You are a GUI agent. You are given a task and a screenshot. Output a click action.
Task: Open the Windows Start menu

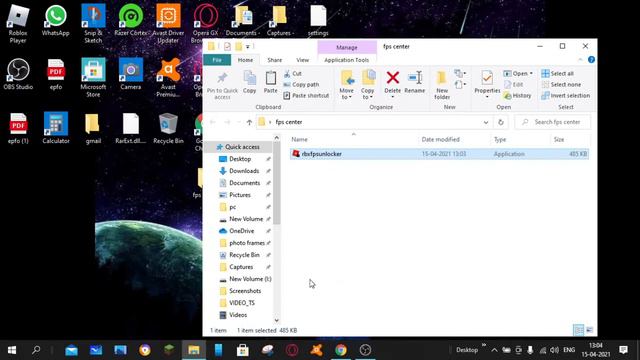[12, 350]
